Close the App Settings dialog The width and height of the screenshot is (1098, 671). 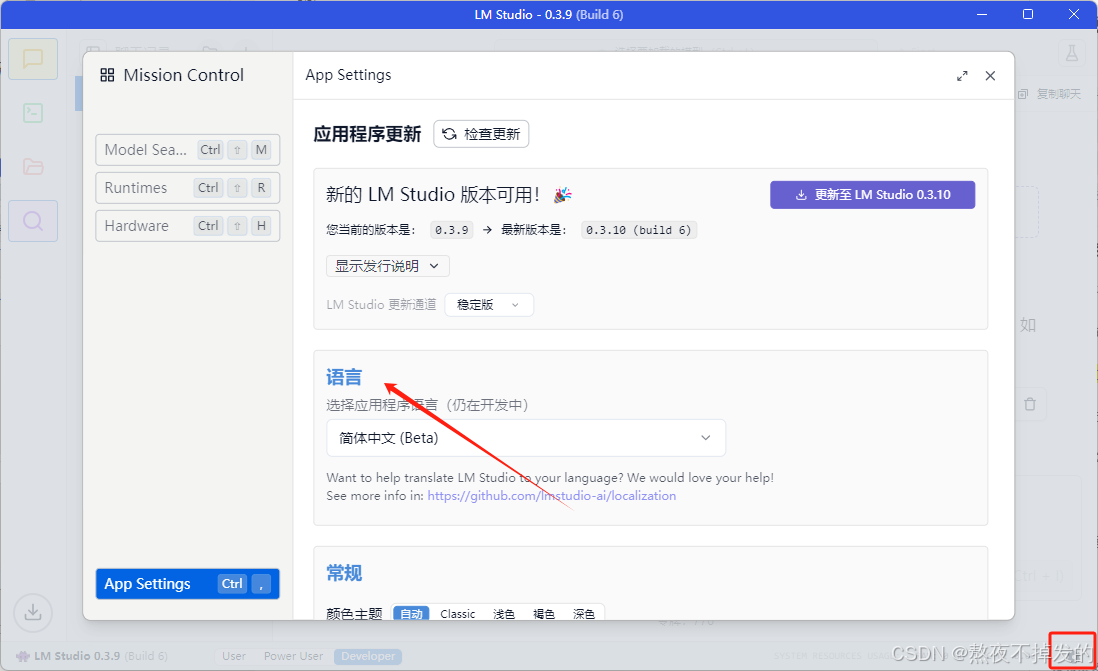990,76
